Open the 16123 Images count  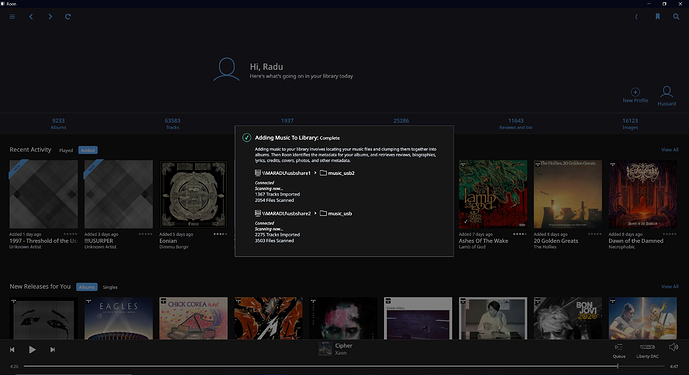[x=630, y=124]
